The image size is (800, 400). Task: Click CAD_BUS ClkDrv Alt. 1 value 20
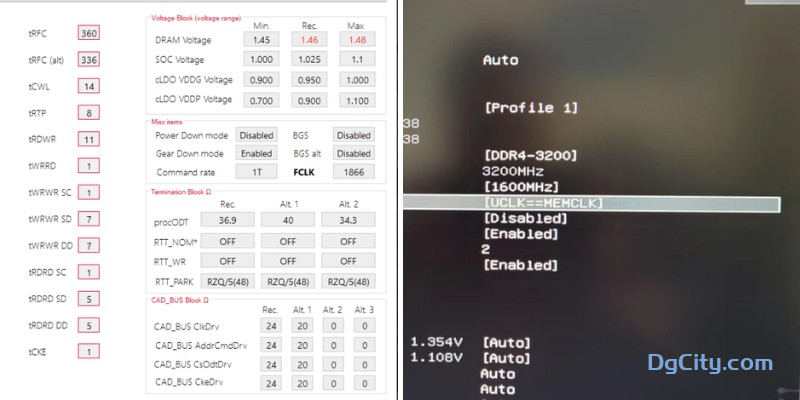(x=302, y=326)
